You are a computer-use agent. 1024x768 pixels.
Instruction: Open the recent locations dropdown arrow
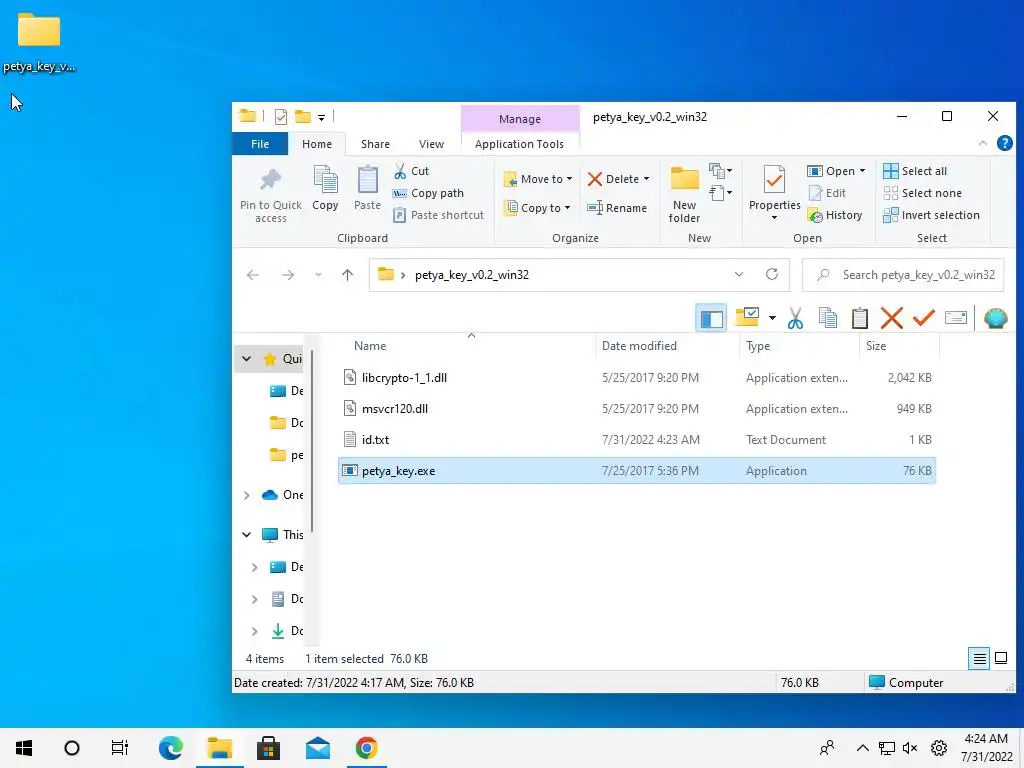(x=318, y=275)
